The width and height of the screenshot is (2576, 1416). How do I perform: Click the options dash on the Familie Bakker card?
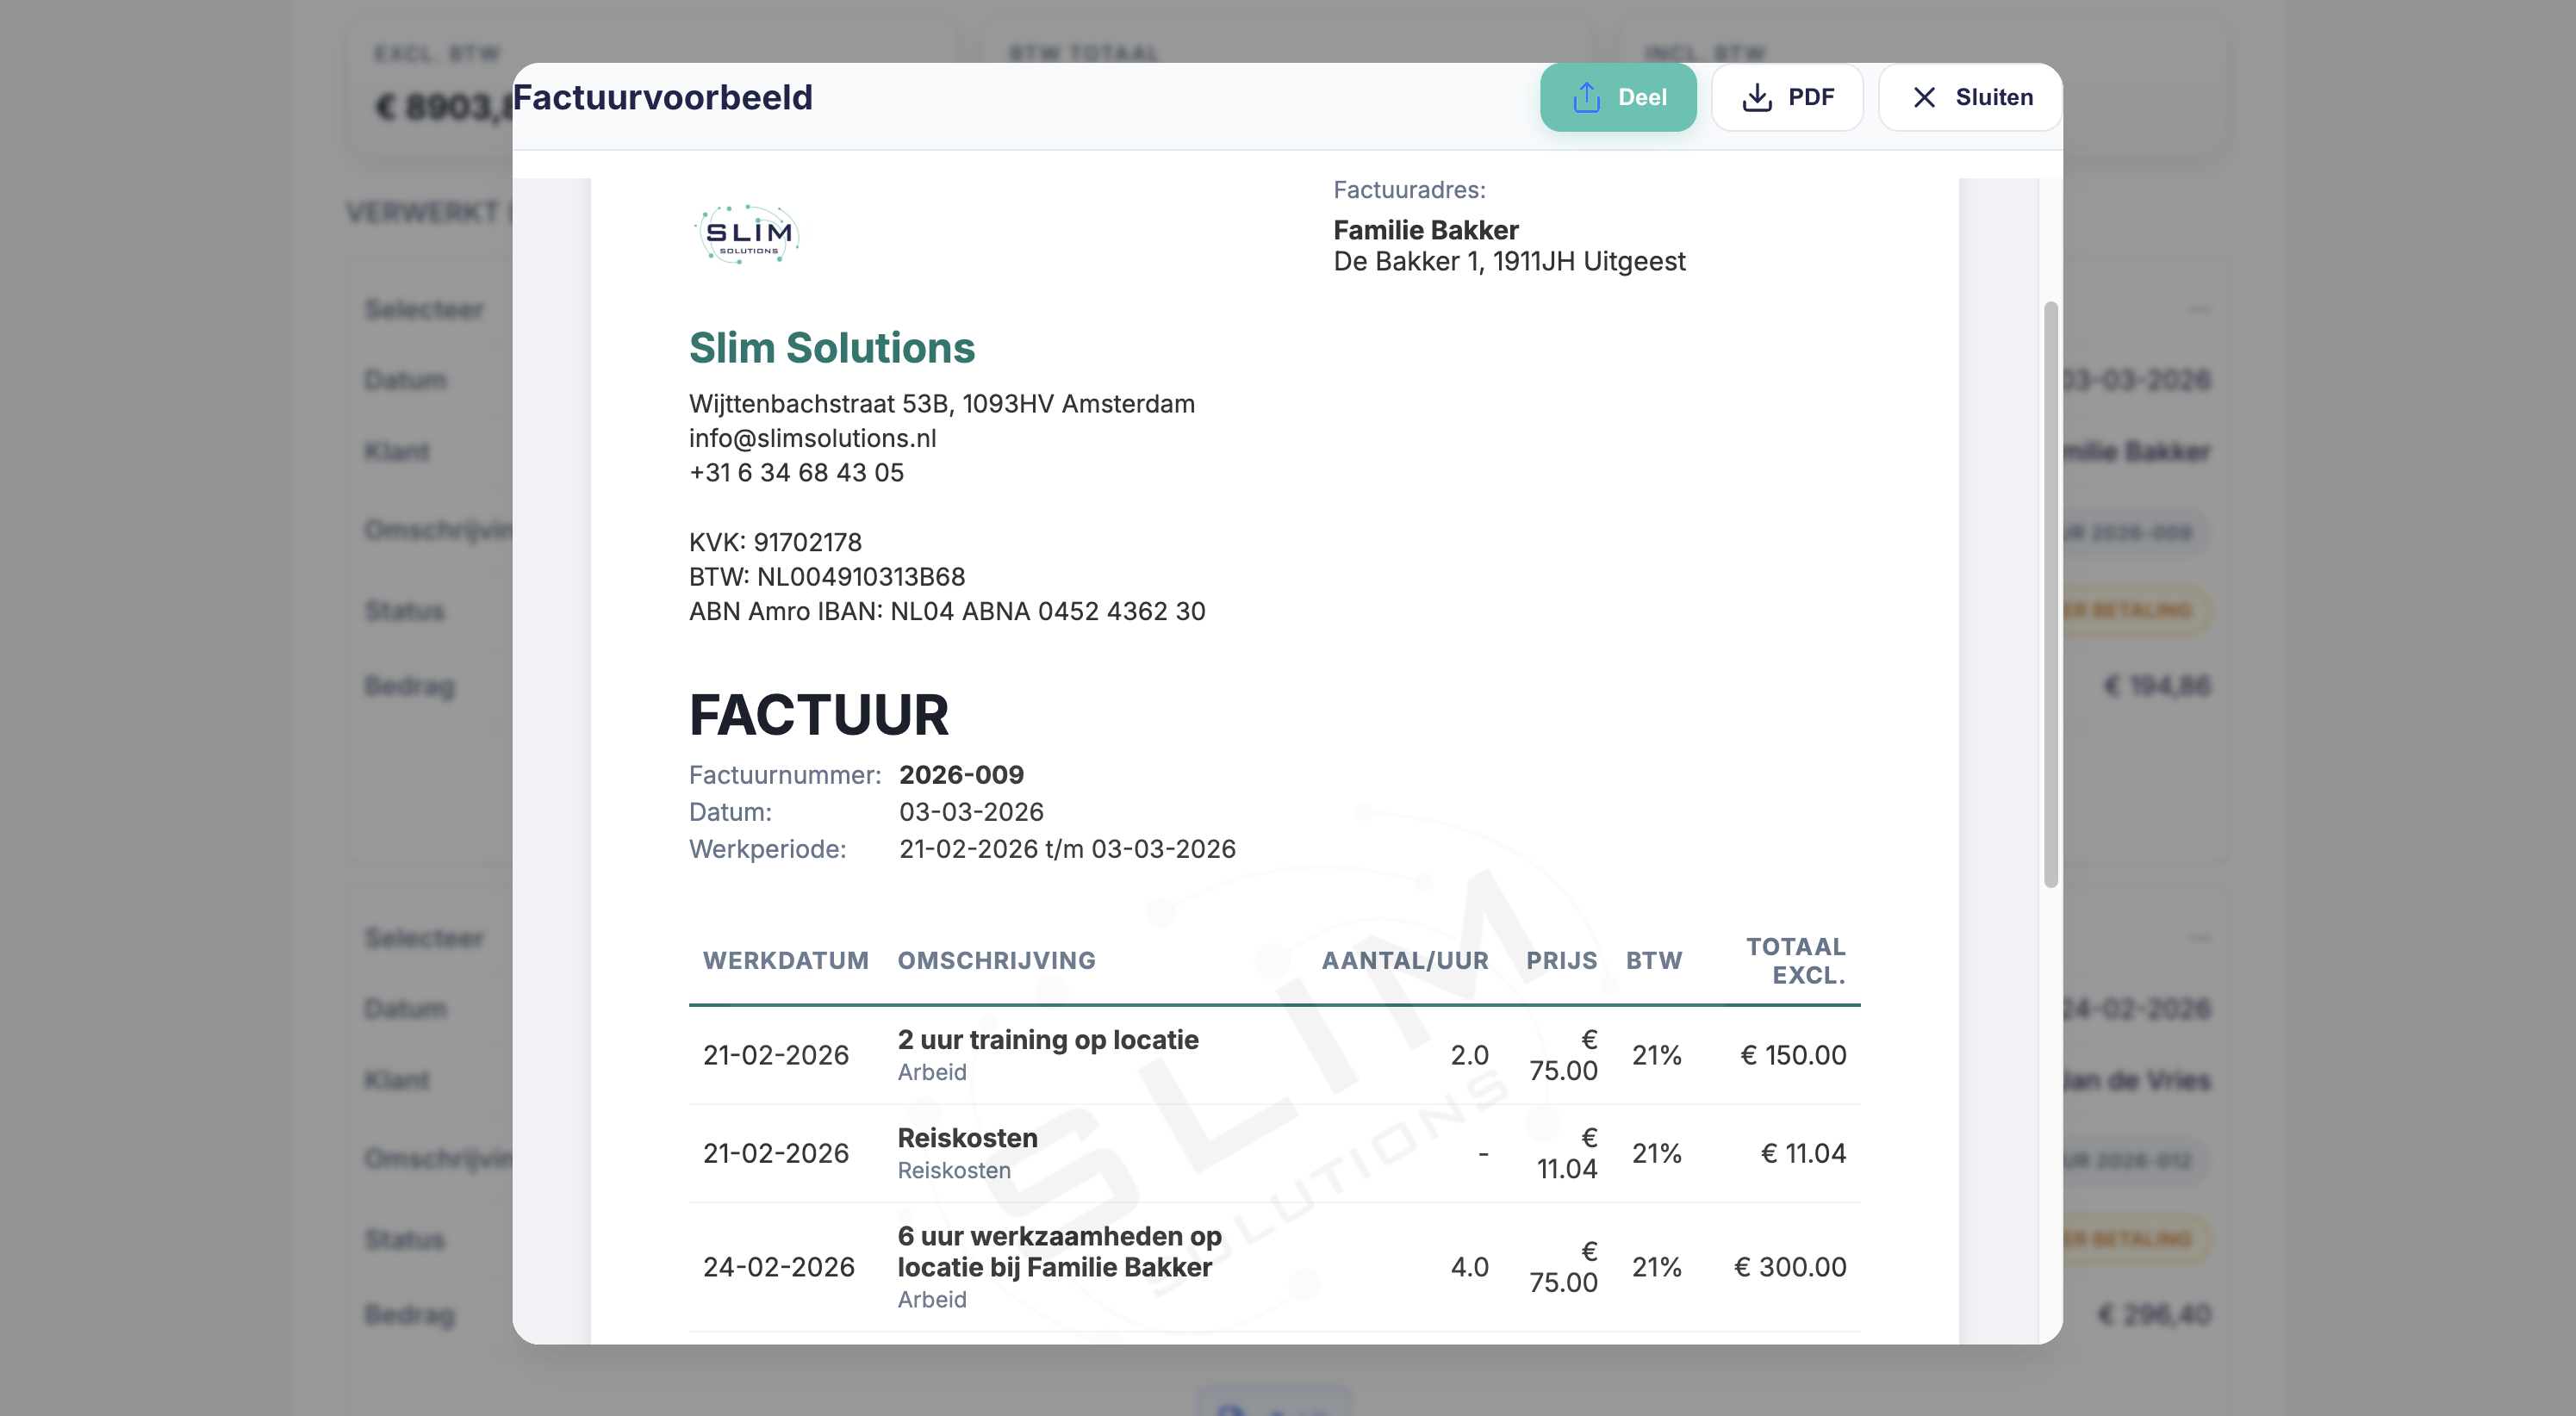click(2200, 310)
